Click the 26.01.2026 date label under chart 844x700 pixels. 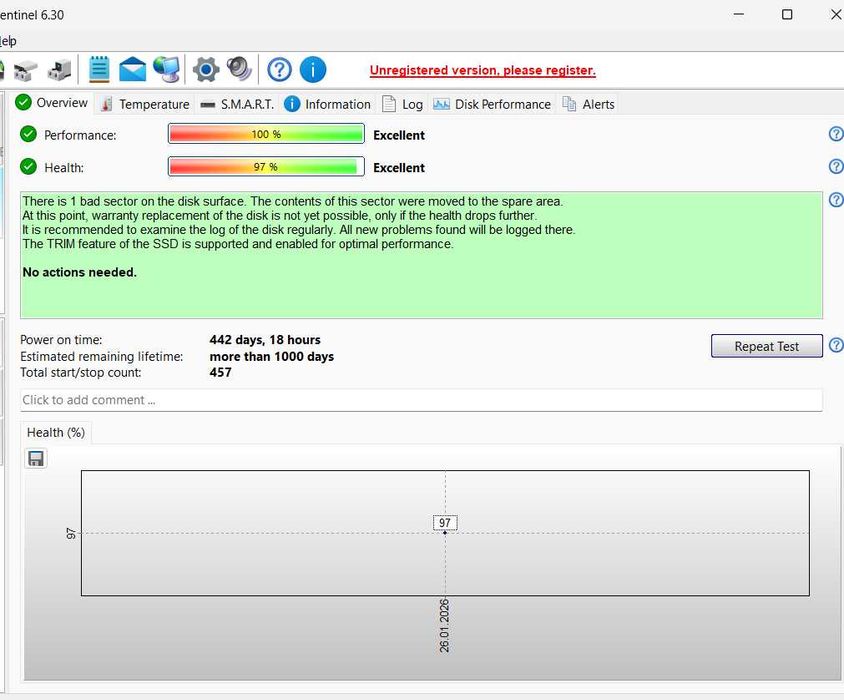(x=444, y=626)
